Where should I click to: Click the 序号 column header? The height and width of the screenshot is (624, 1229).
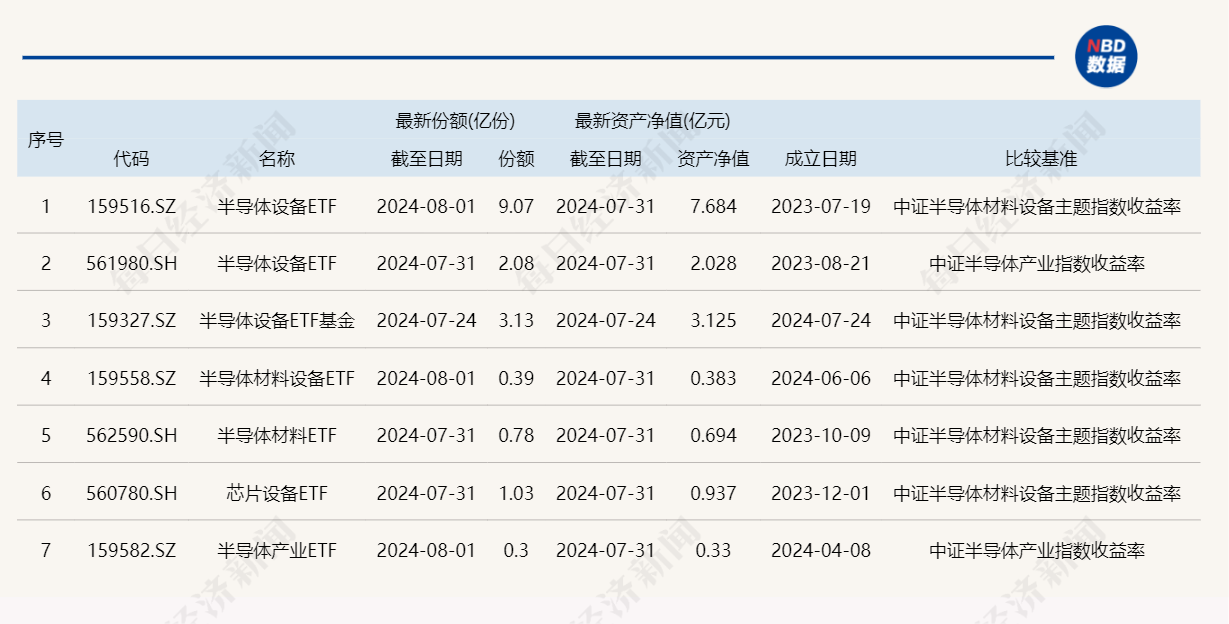tap(45, 139)
